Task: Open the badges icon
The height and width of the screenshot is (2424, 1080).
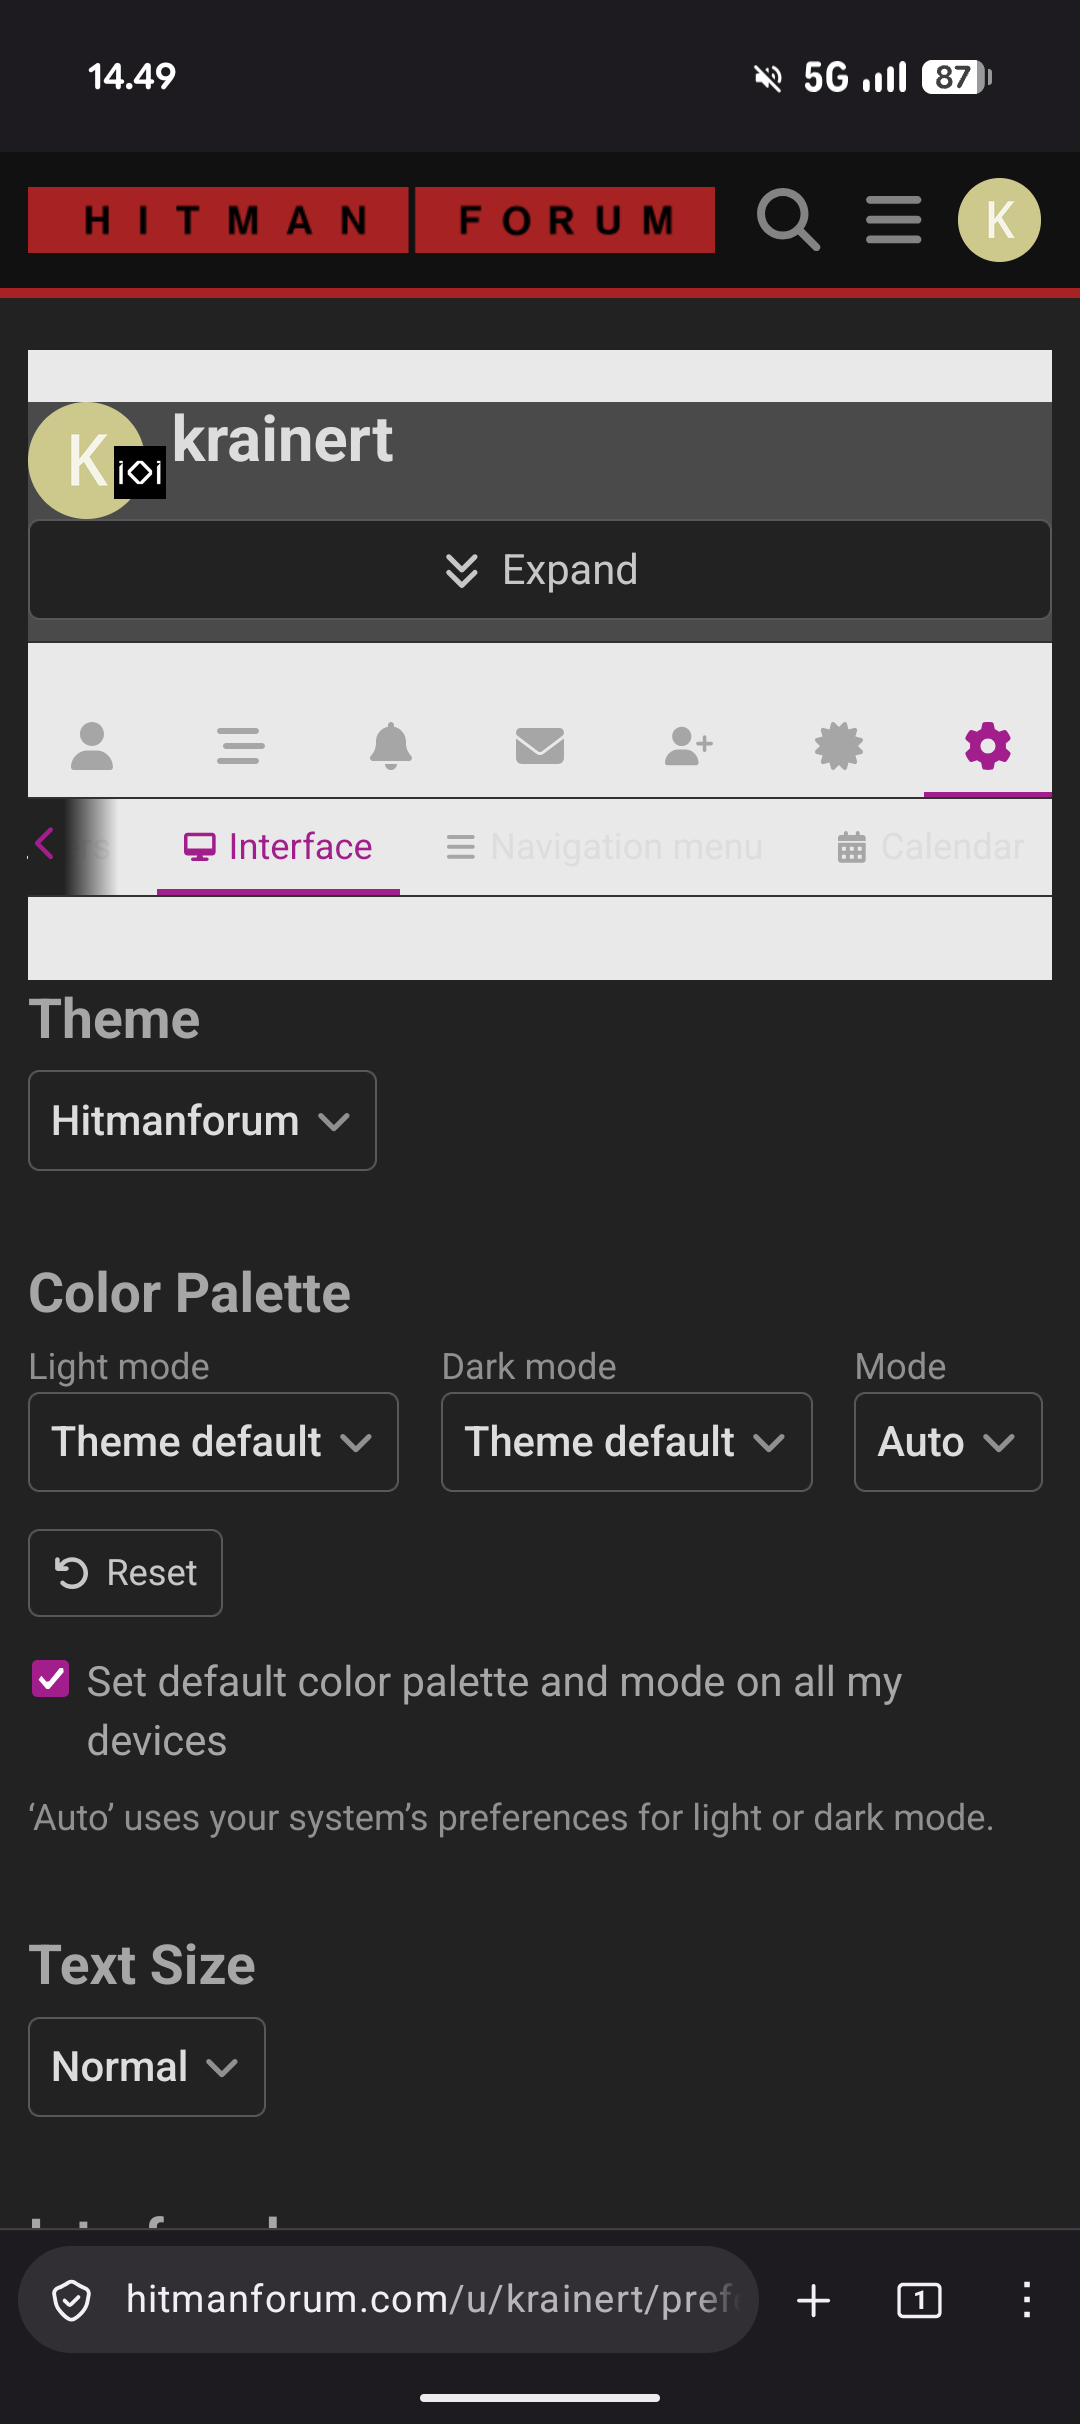Action: 839,746
